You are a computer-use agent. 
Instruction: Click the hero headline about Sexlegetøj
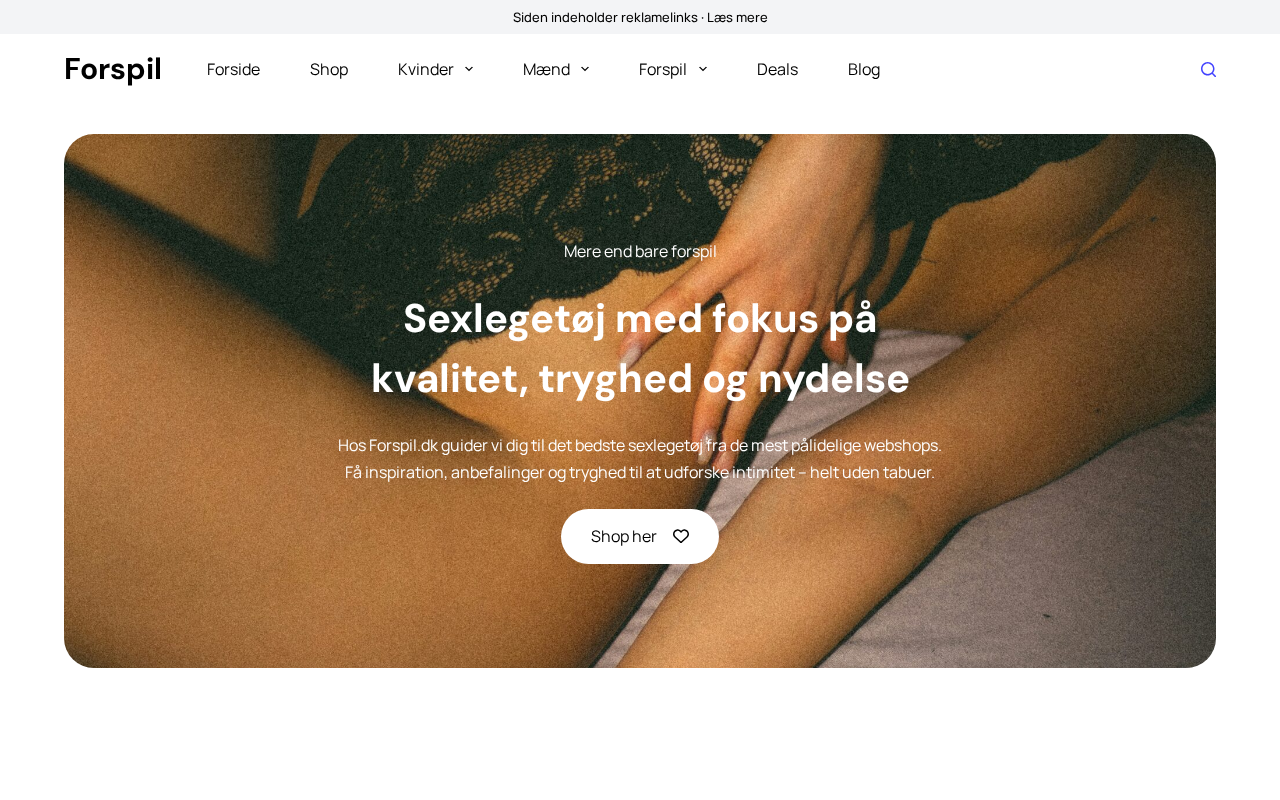(x=640, y=348)
